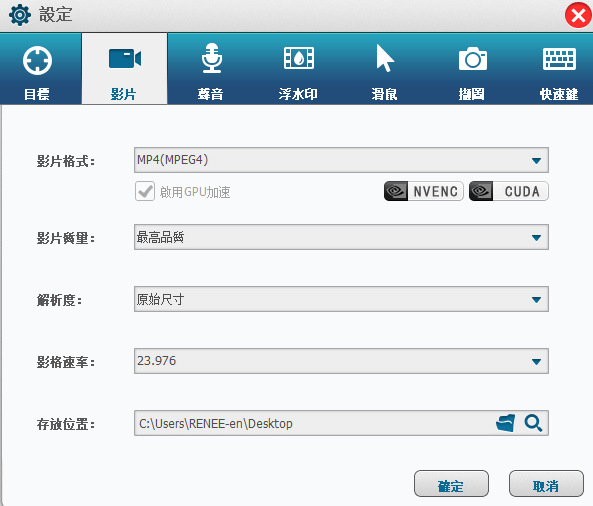Open the 快速鍵 keyboard hotkey icon
The height and width of the screenshot is (506, 593).
559,59
